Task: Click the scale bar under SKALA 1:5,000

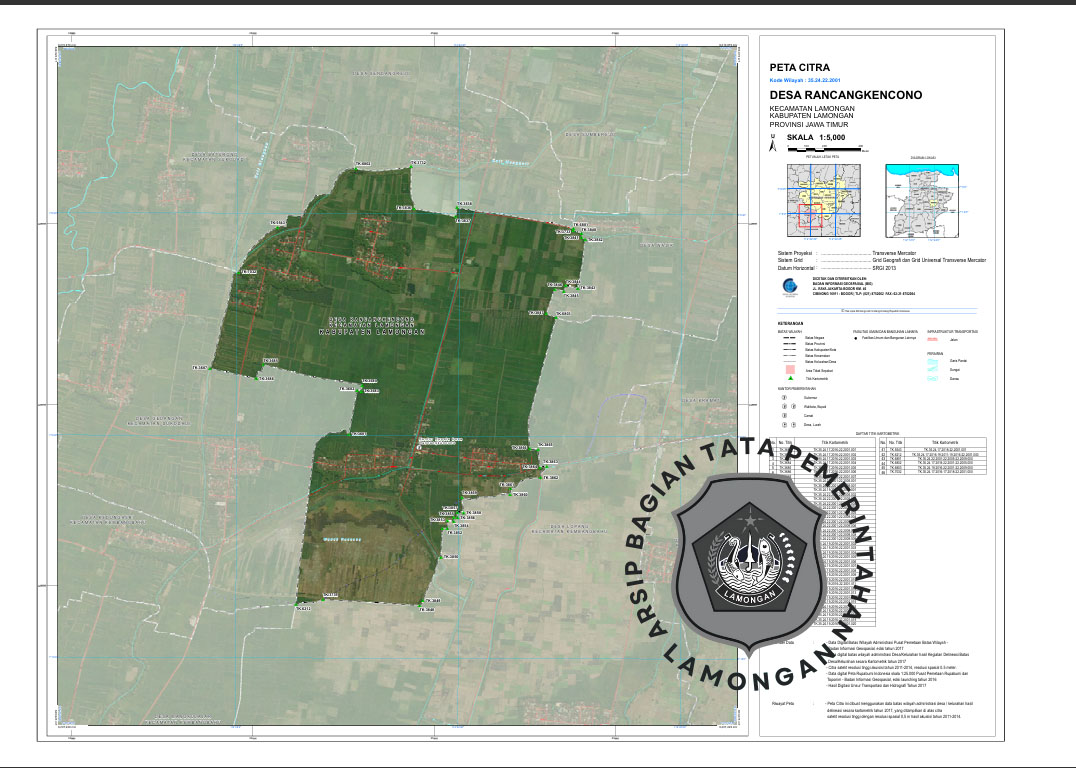Action: (810, 148)
